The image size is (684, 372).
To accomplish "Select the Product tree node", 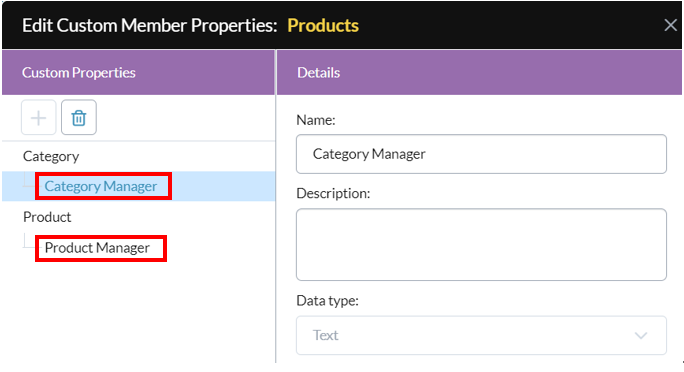I will click(47, 217).
